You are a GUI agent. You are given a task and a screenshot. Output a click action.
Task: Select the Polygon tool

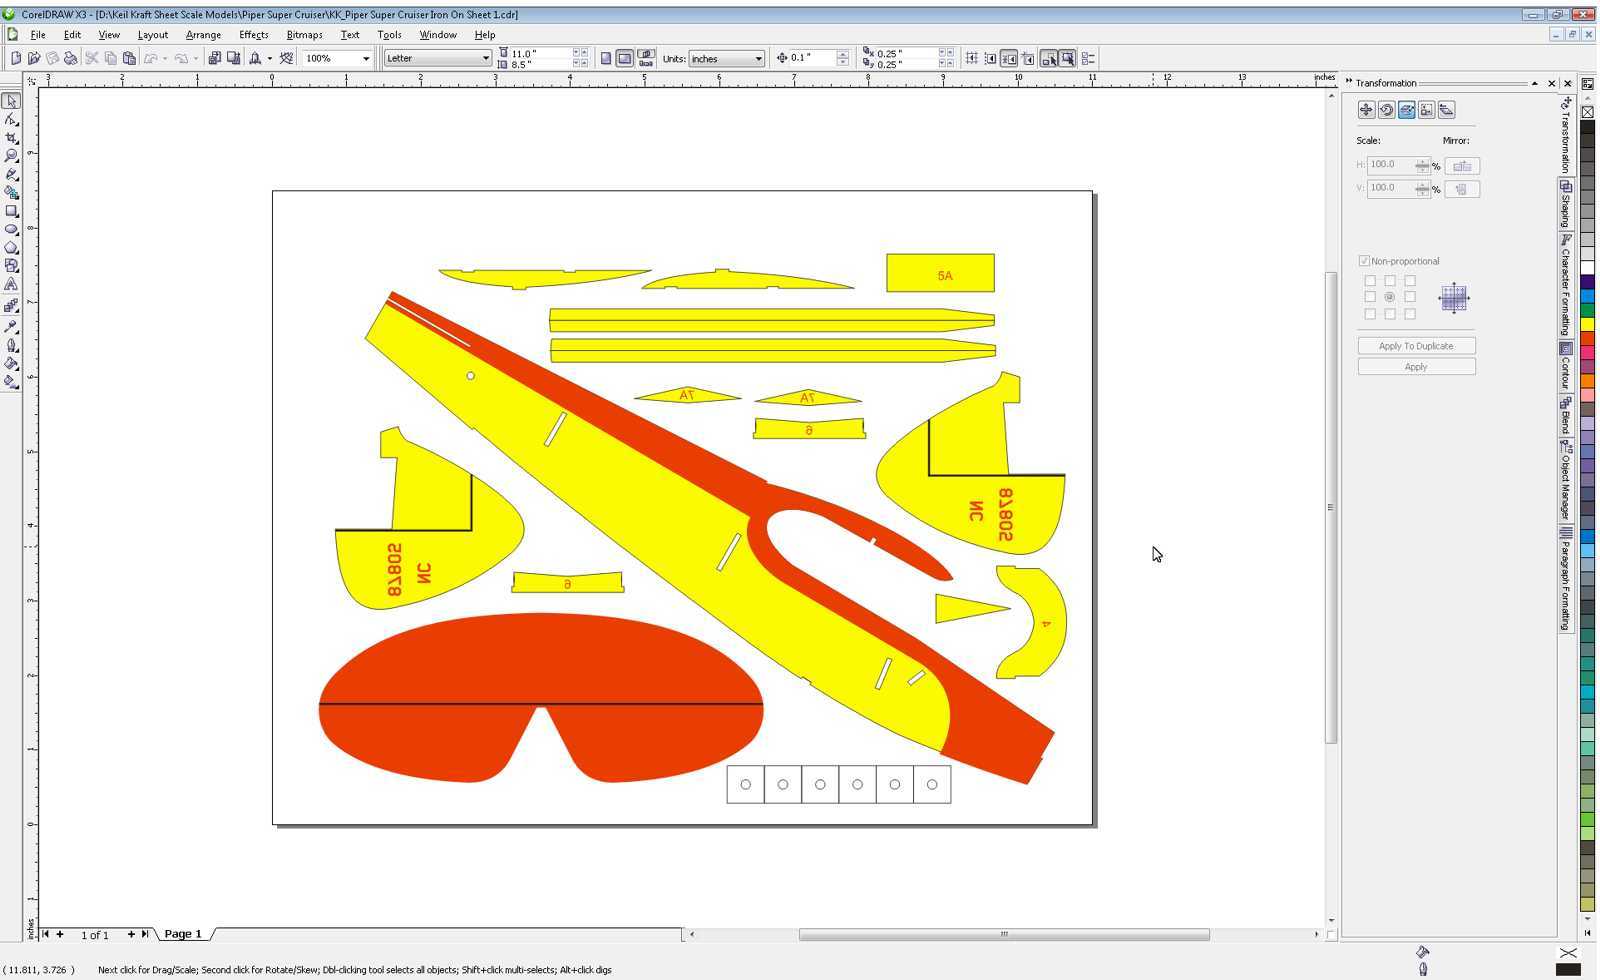(x=11, y=248)
